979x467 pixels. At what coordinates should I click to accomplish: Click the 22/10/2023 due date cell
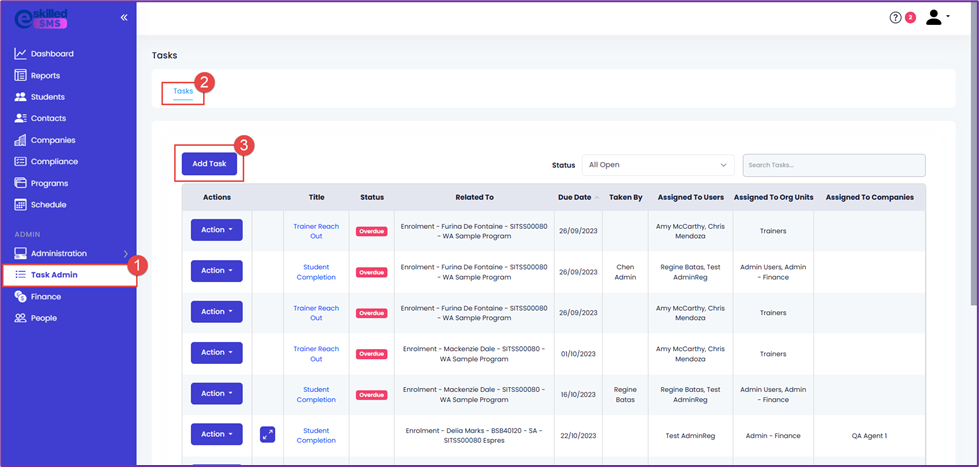(x=578, y=436)
